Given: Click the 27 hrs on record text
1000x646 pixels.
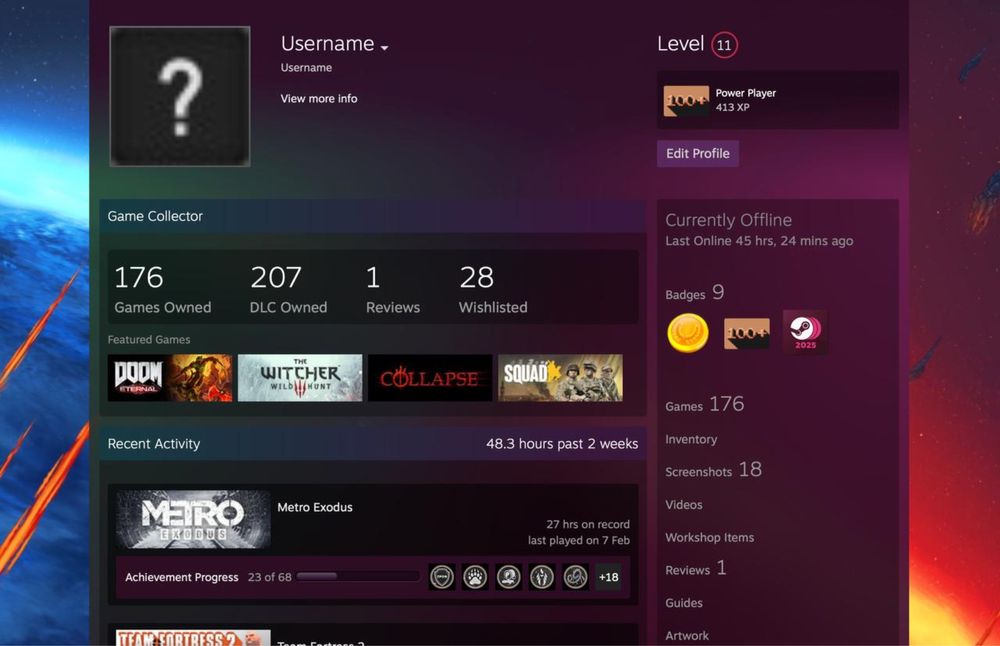Looking at the screenshot, I should click(x=587, y=524).
